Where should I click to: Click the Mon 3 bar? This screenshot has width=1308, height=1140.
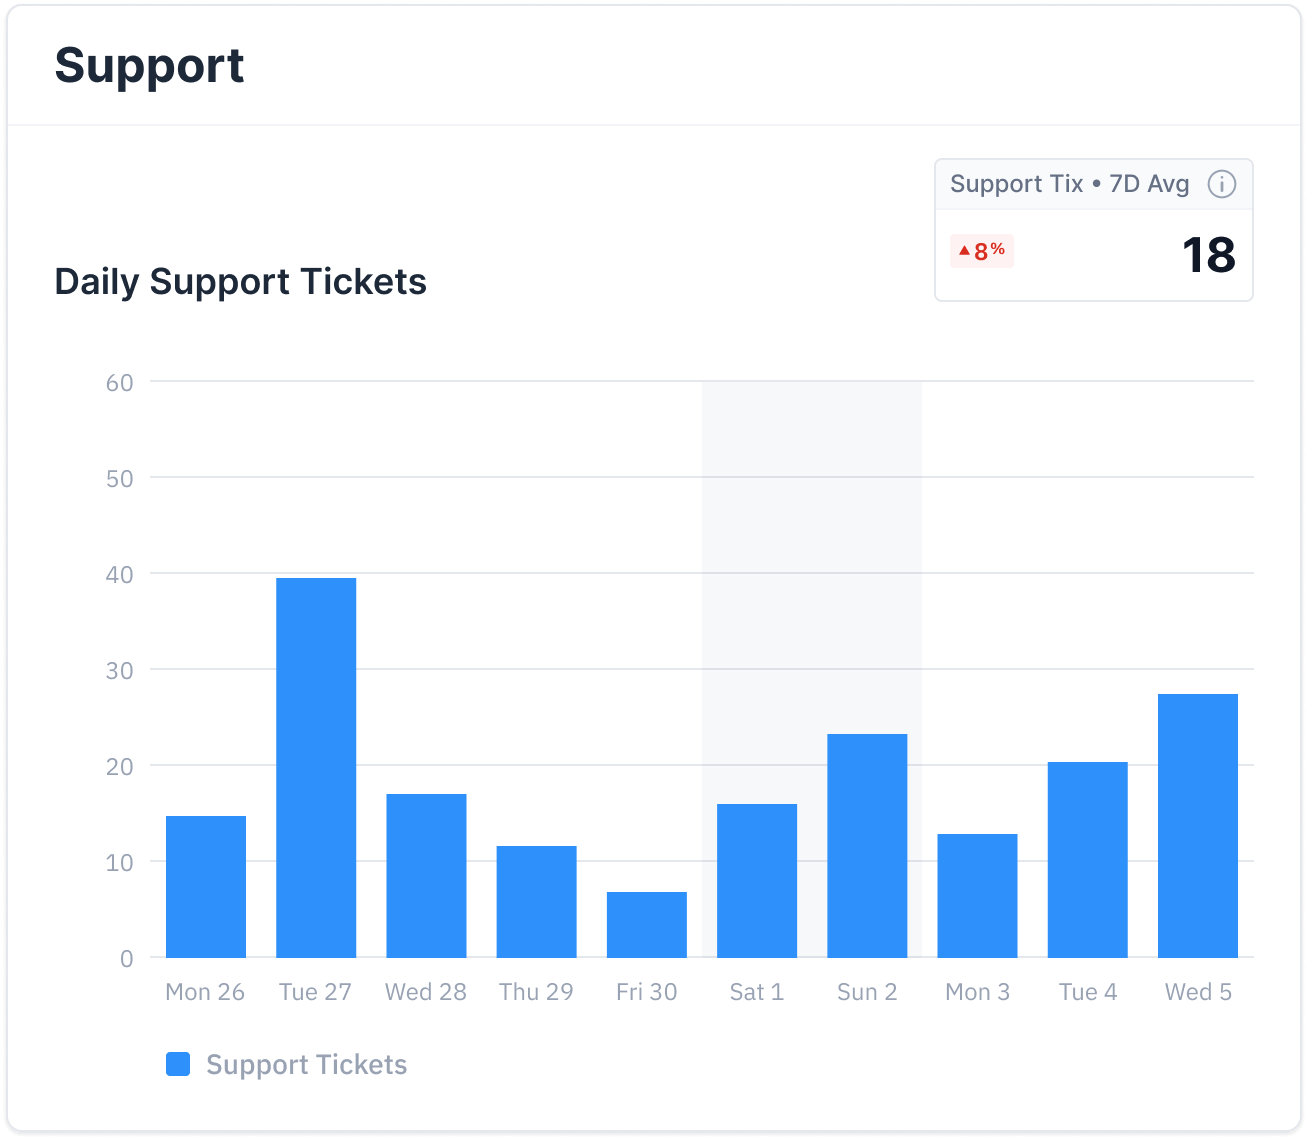click(x=977, y=896)
